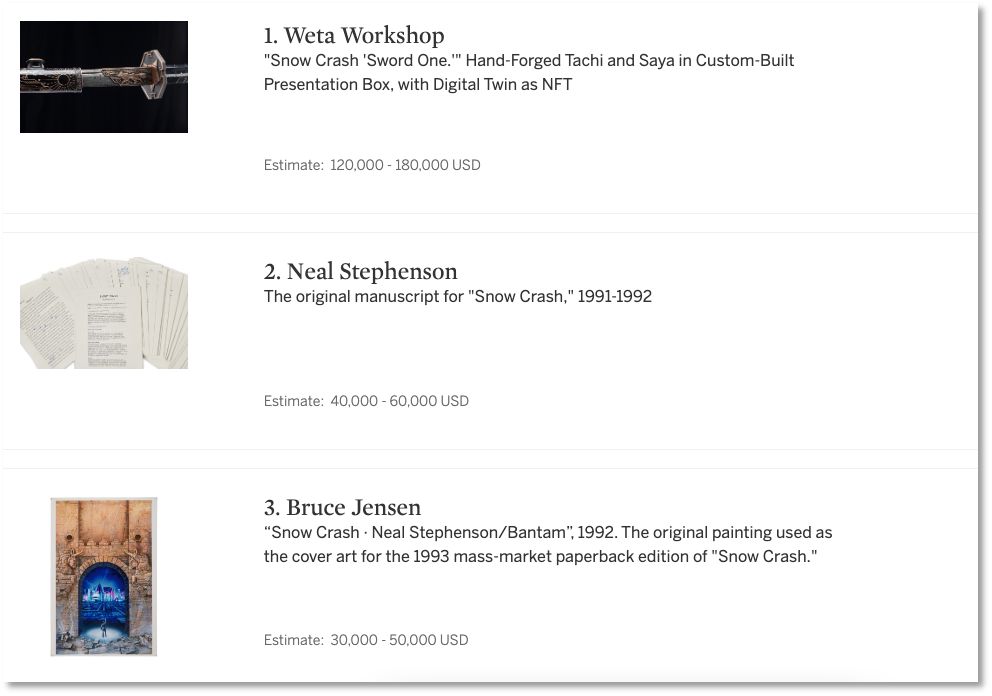This screenshot has width=992, height=696.
Task: Click the 120,000 - 180,000 USD estimate value
Action: [x=405, y=165]
